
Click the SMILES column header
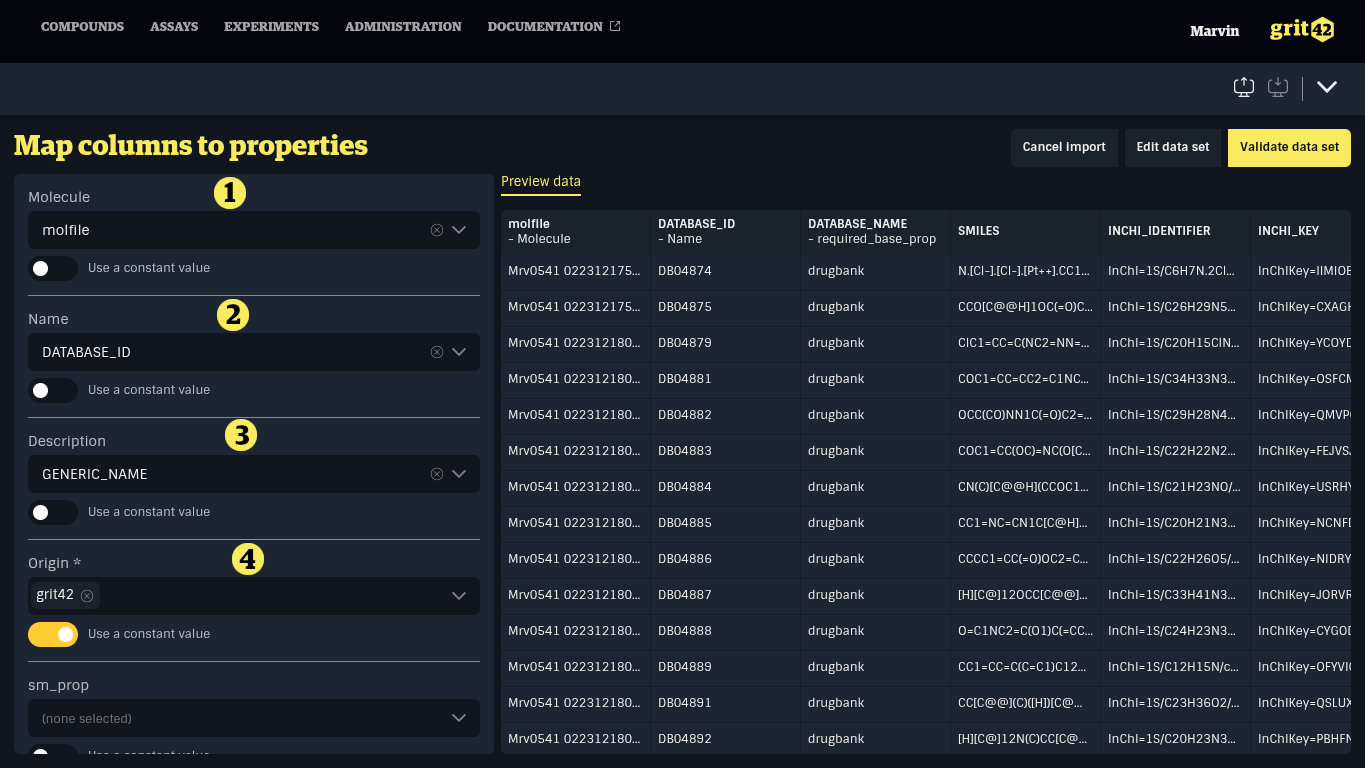(x=1026, y=231)
